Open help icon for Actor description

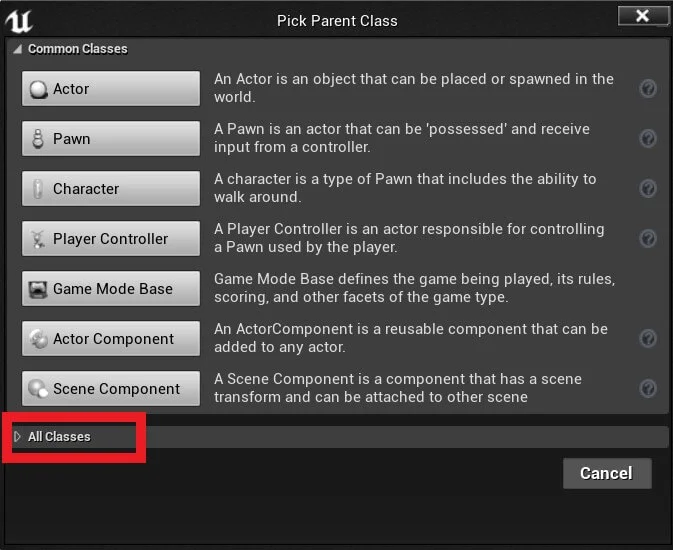tap(648, 88)
